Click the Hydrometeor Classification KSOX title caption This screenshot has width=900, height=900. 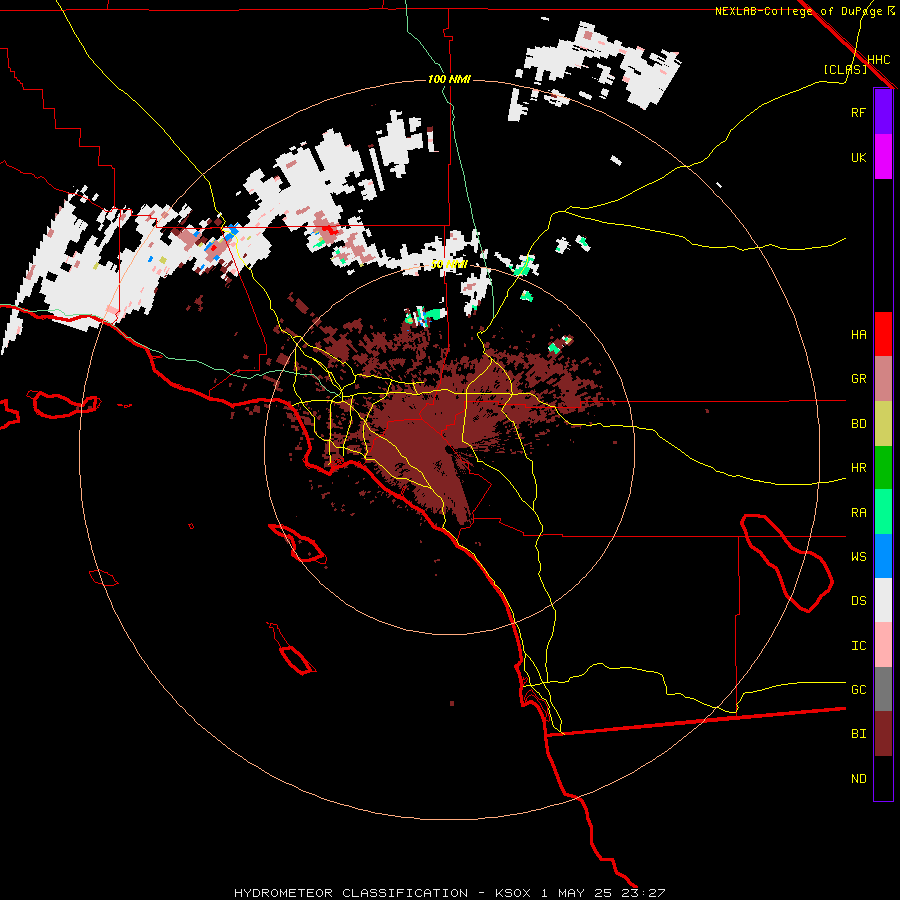coord(449,893)
